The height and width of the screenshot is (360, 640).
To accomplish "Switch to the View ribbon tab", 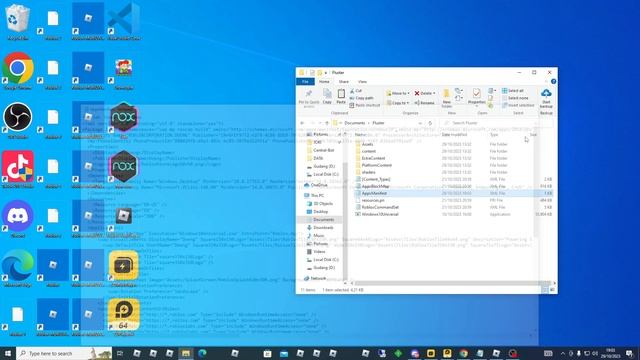I will [362, 82].
